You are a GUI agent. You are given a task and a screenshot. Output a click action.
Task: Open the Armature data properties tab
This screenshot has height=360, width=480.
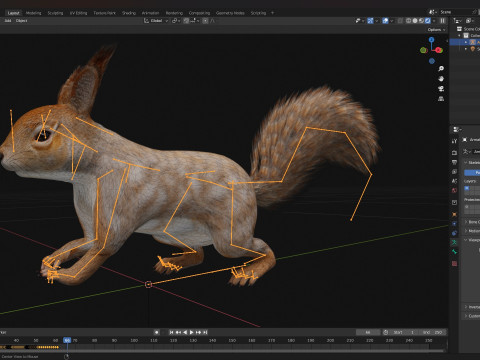[454, 242]
